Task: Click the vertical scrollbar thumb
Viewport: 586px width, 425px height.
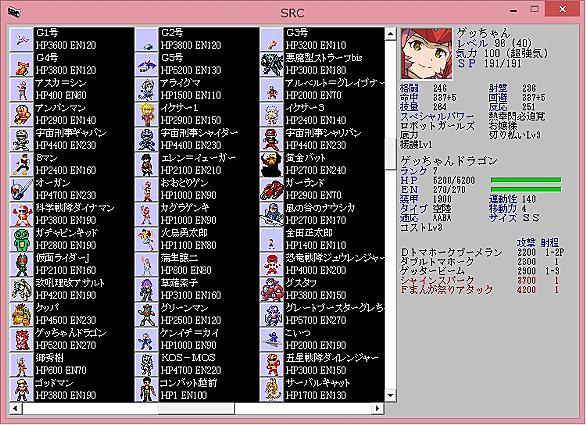Action: coord(390,154)
